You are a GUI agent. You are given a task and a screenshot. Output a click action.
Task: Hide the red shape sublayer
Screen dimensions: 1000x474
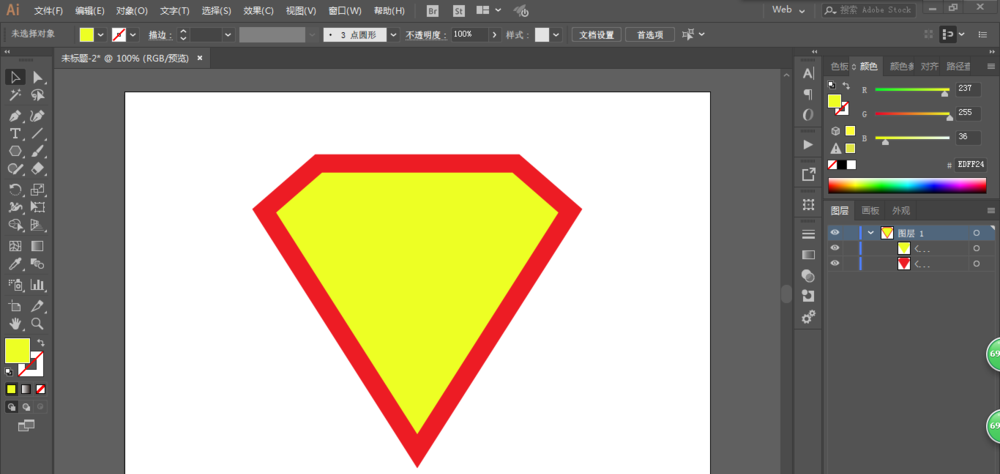(835, 263)
